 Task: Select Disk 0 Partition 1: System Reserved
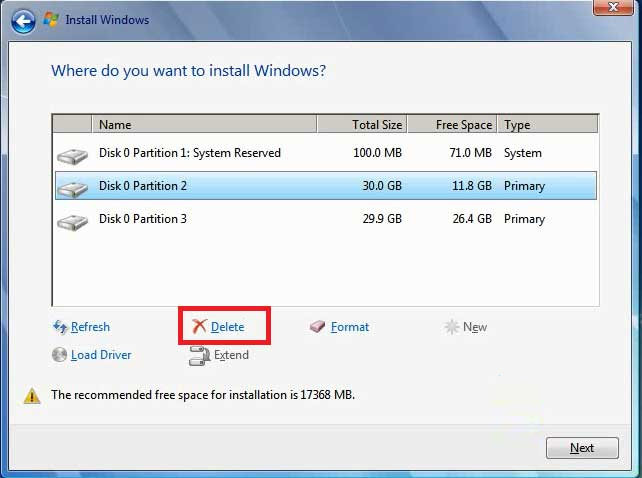[x=190, y=153]
